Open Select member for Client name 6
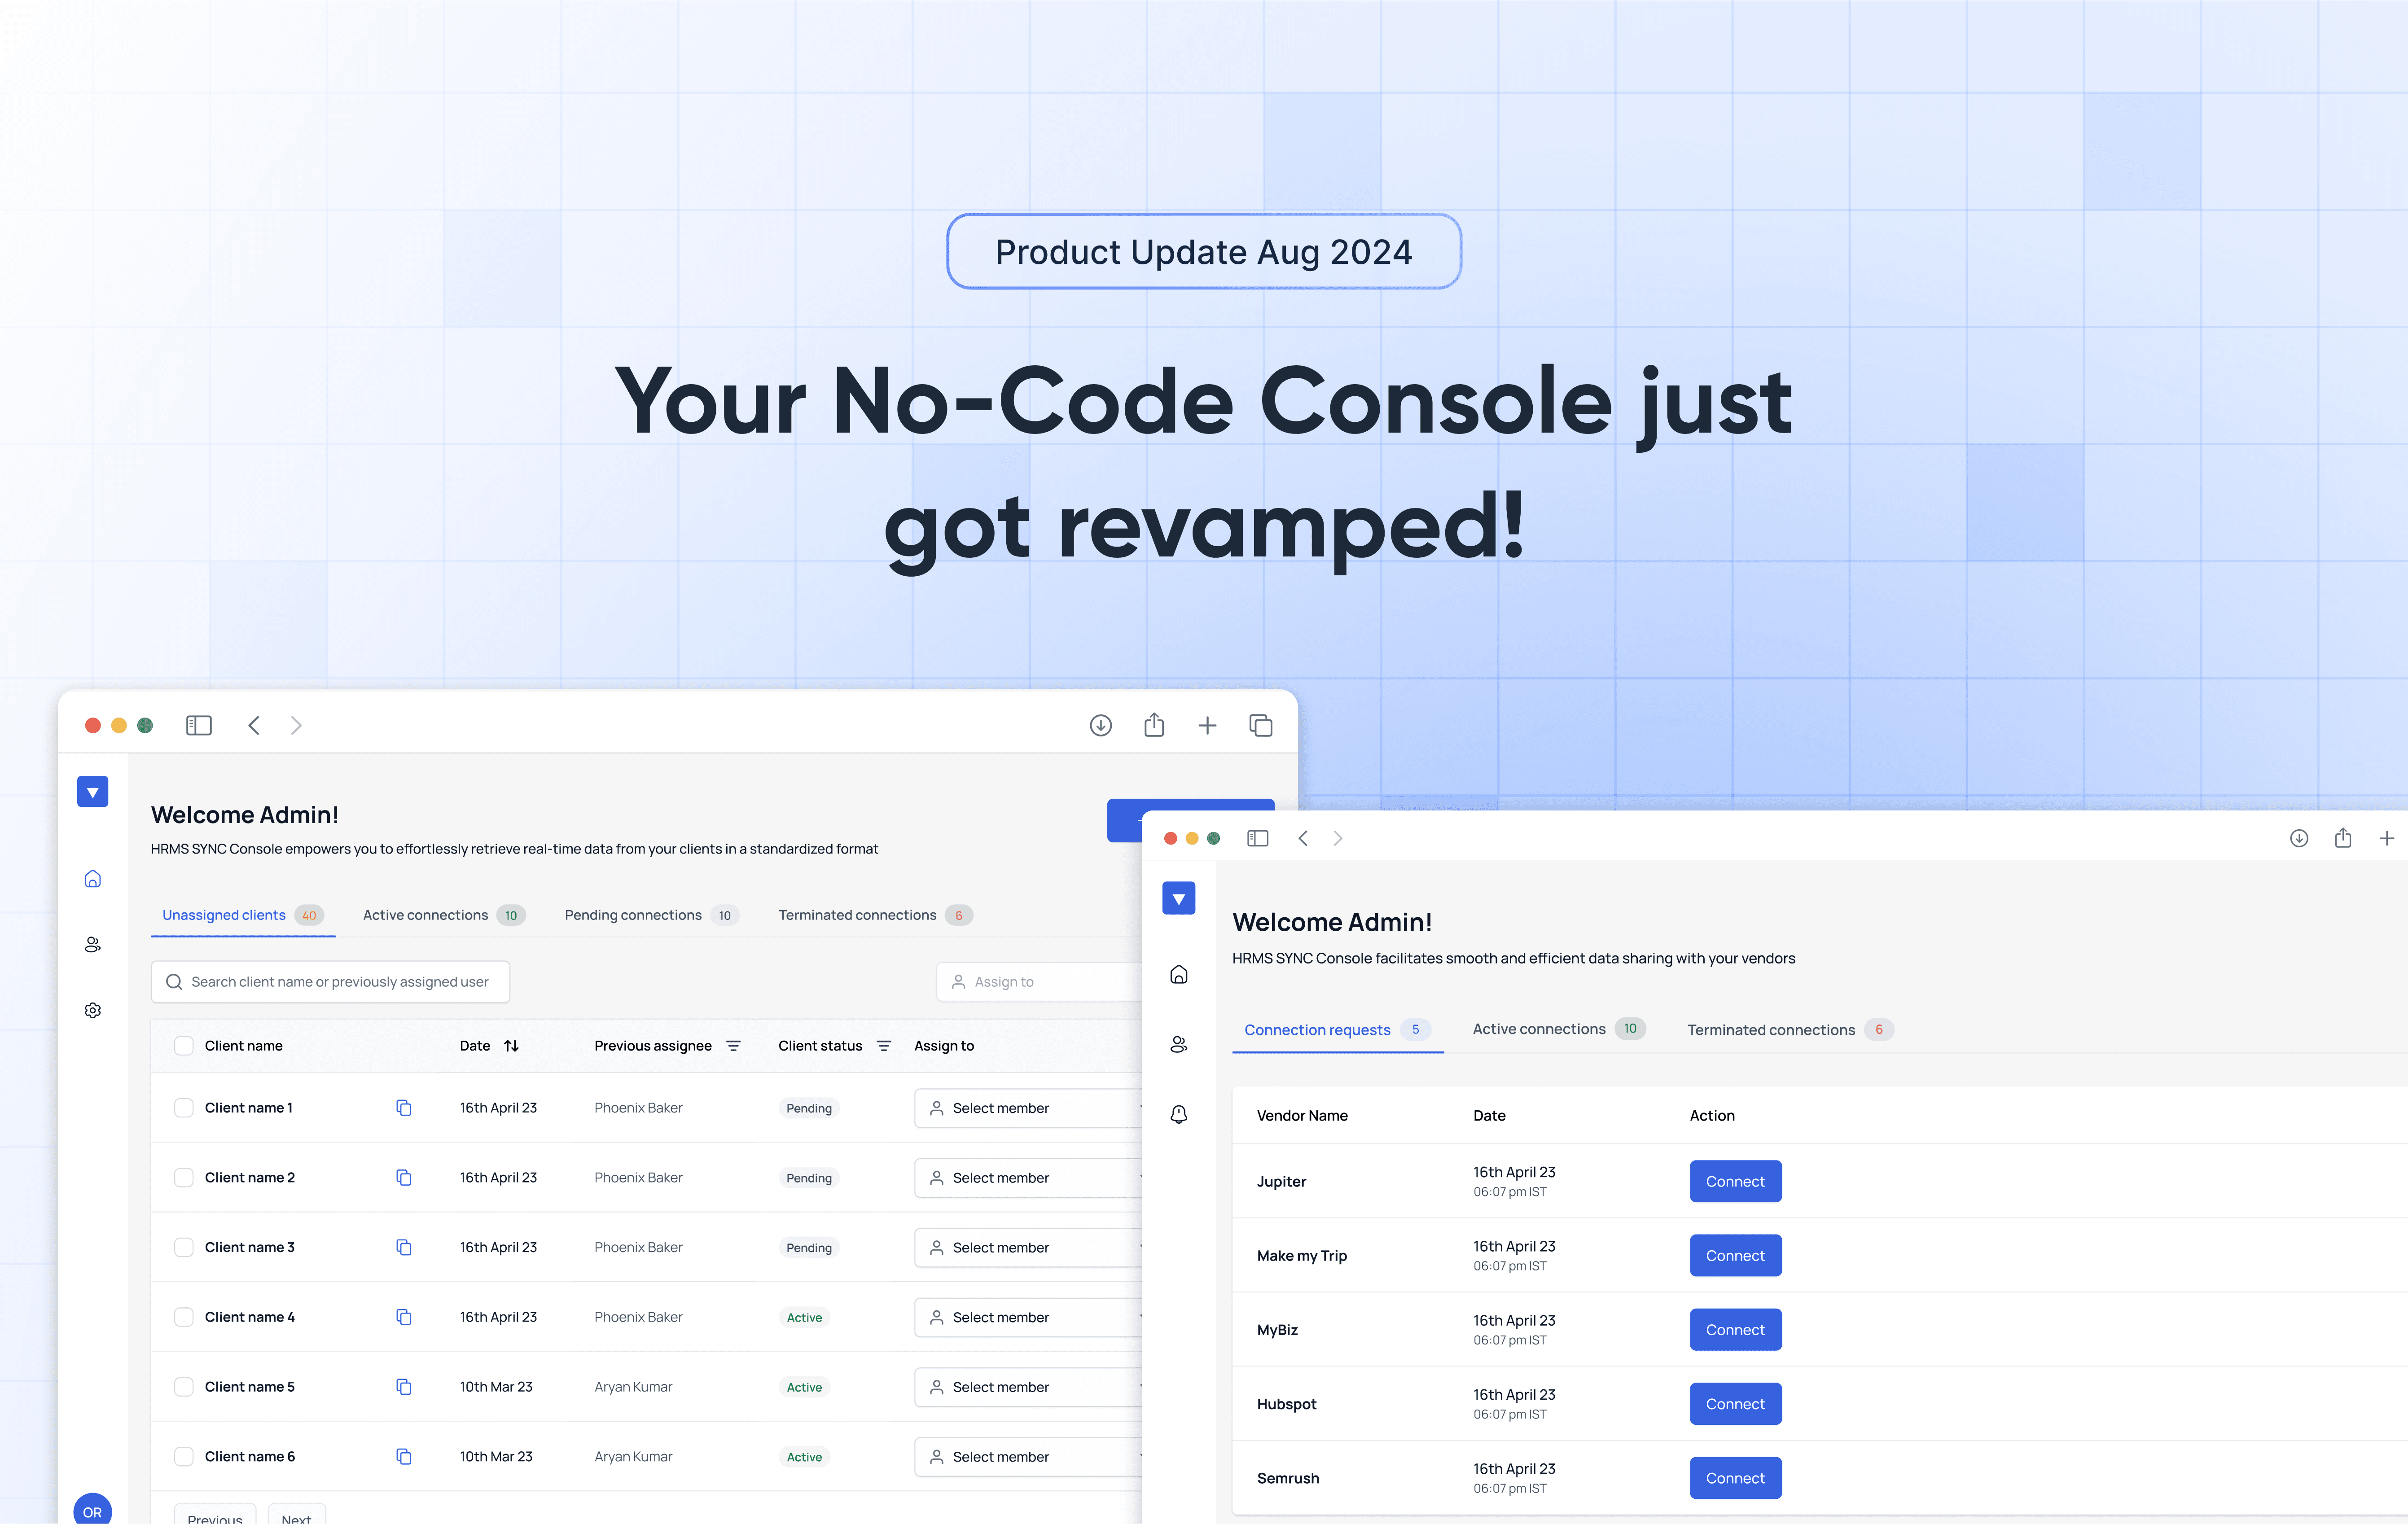 click(x=1028, y=1457)
